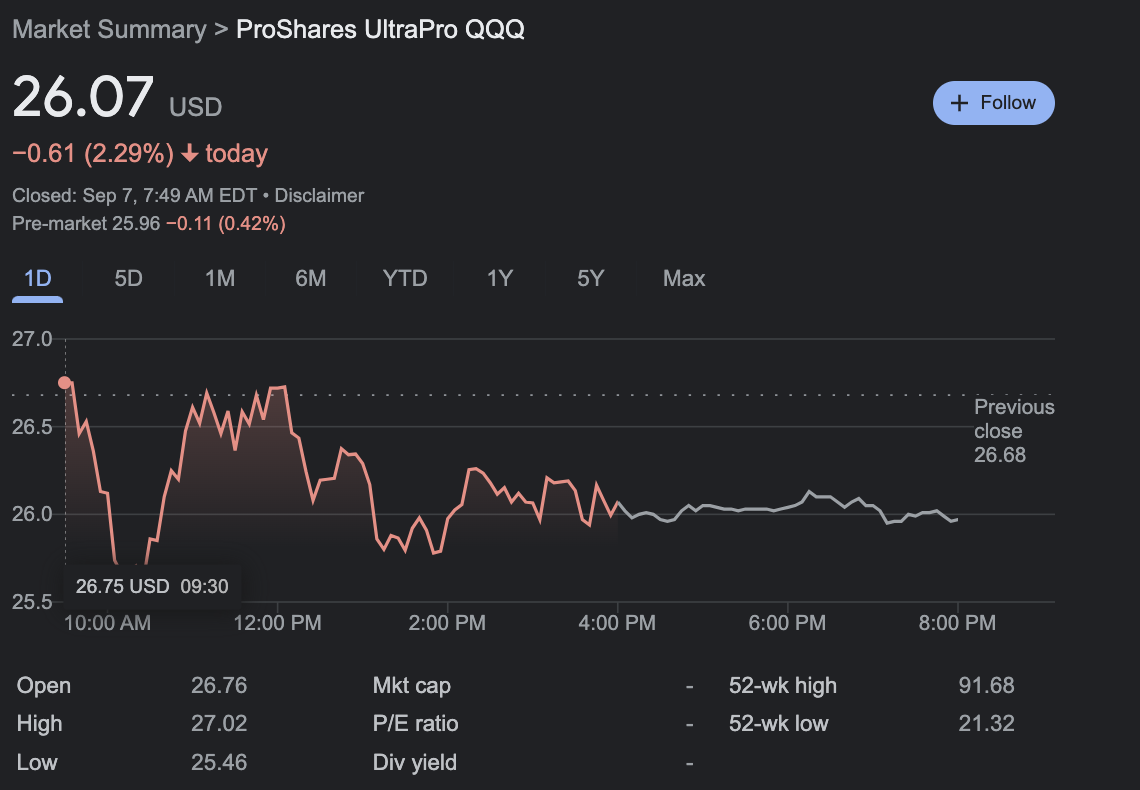
Task: Show the 6M chart range
Action: (x=310, y=278)
